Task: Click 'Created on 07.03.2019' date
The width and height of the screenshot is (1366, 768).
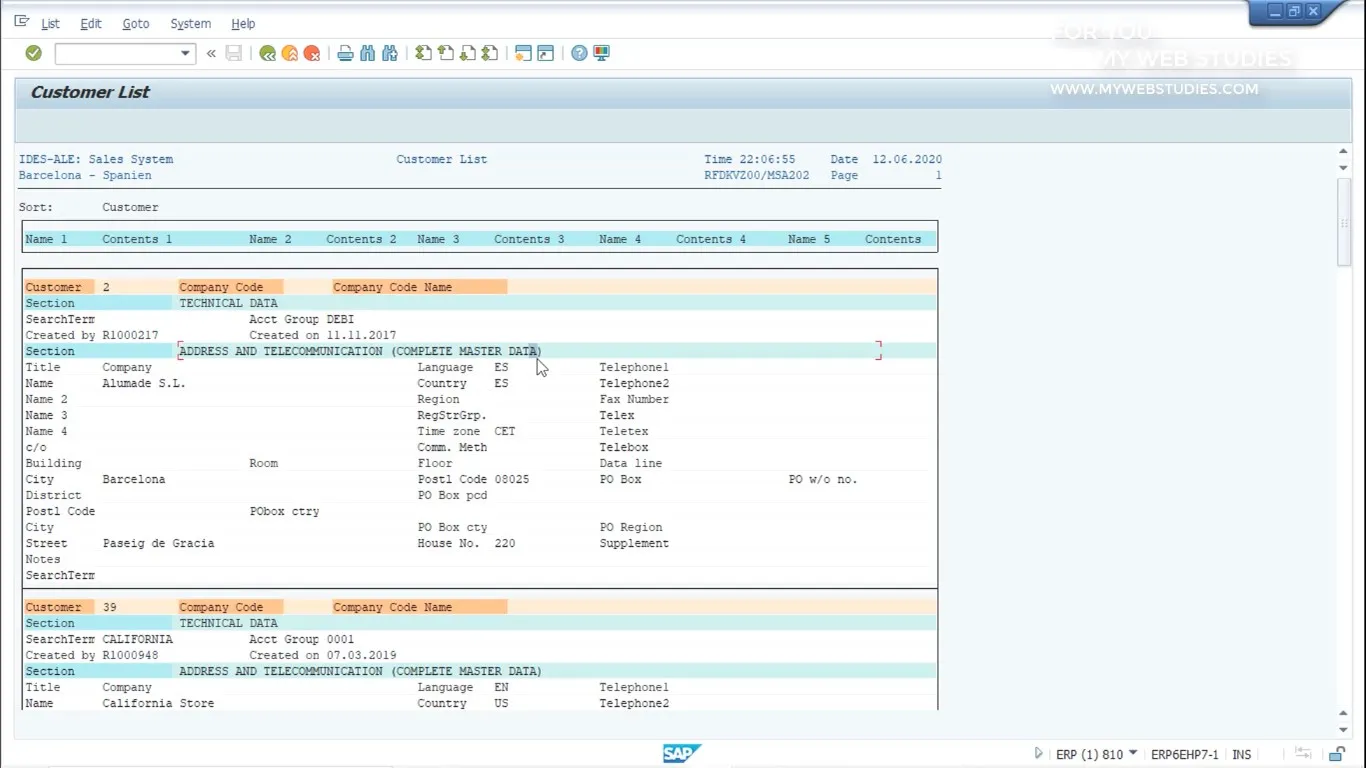Action: click(322, 655)
